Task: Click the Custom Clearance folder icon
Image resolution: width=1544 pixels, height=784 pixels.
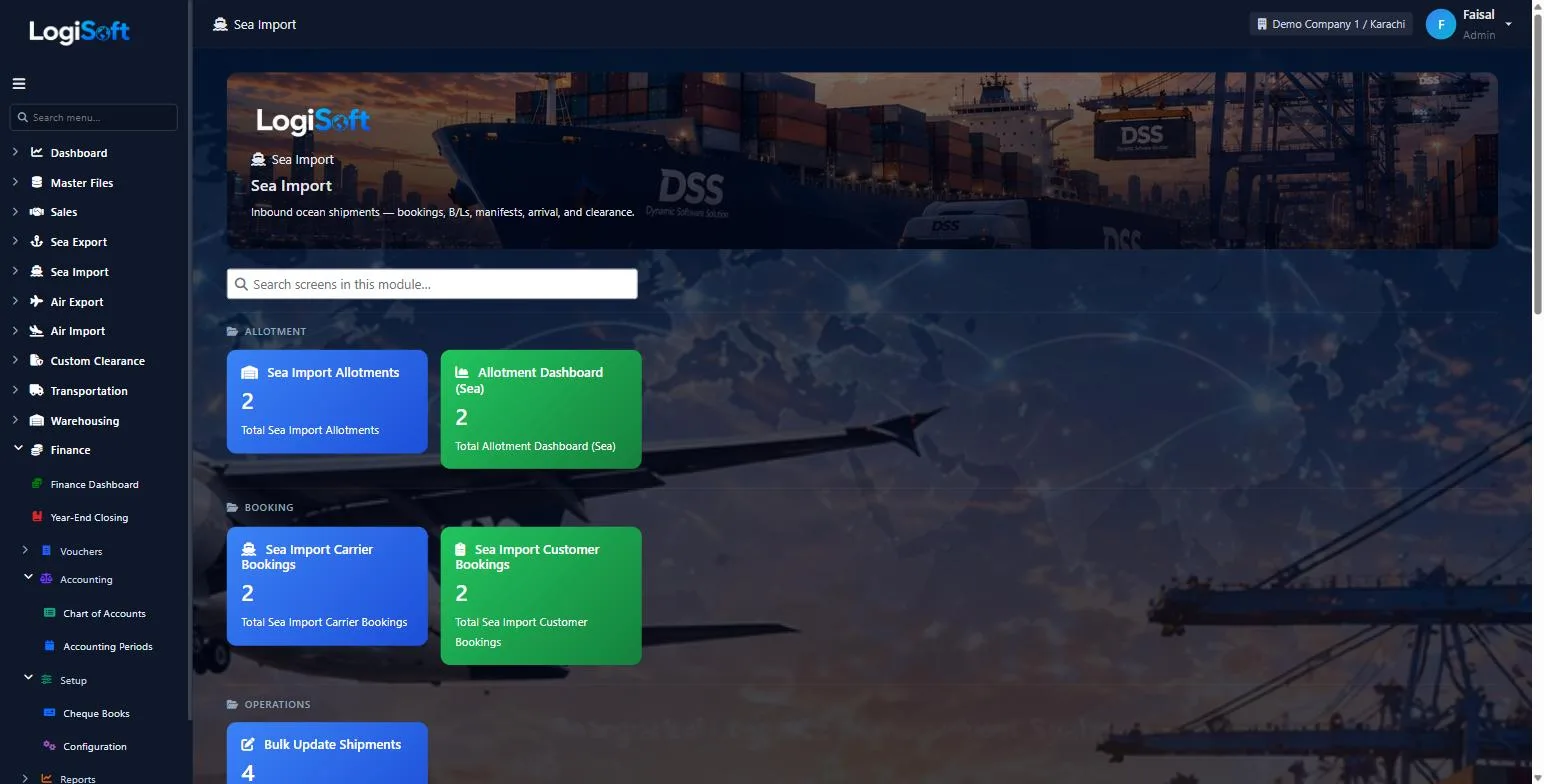Action: click(x=37, y=361)
